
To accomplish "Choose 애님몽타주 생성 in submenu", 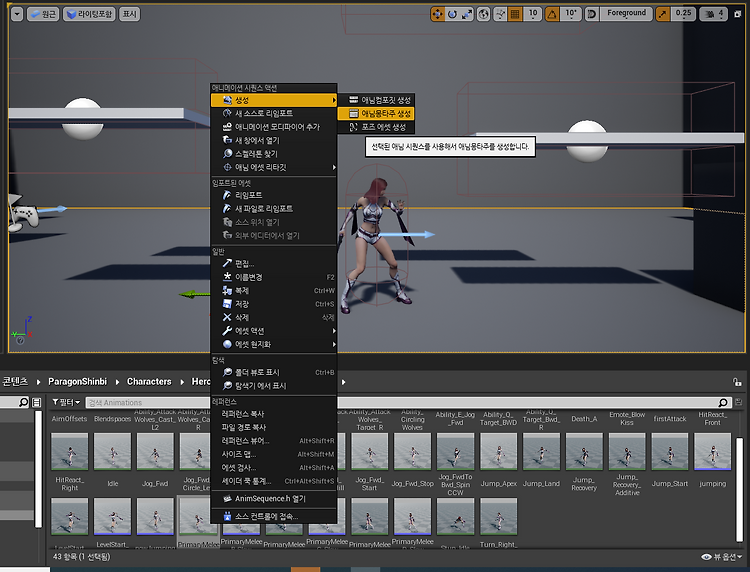I will (375, 113).
